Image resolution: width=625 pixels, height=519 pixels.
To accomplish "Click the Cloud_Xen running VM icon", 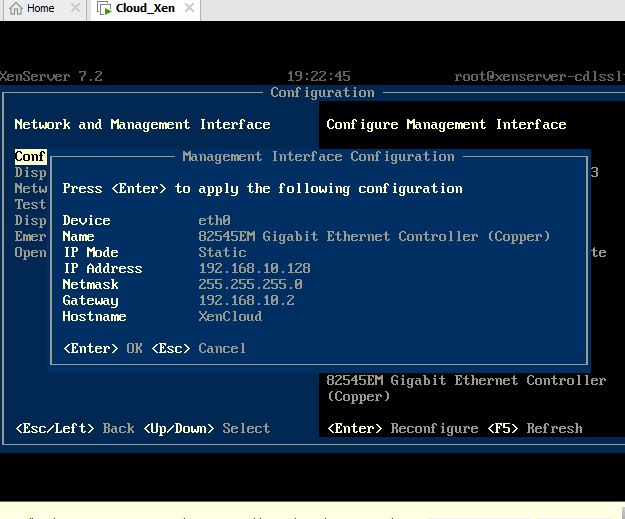I will [104, 8].
